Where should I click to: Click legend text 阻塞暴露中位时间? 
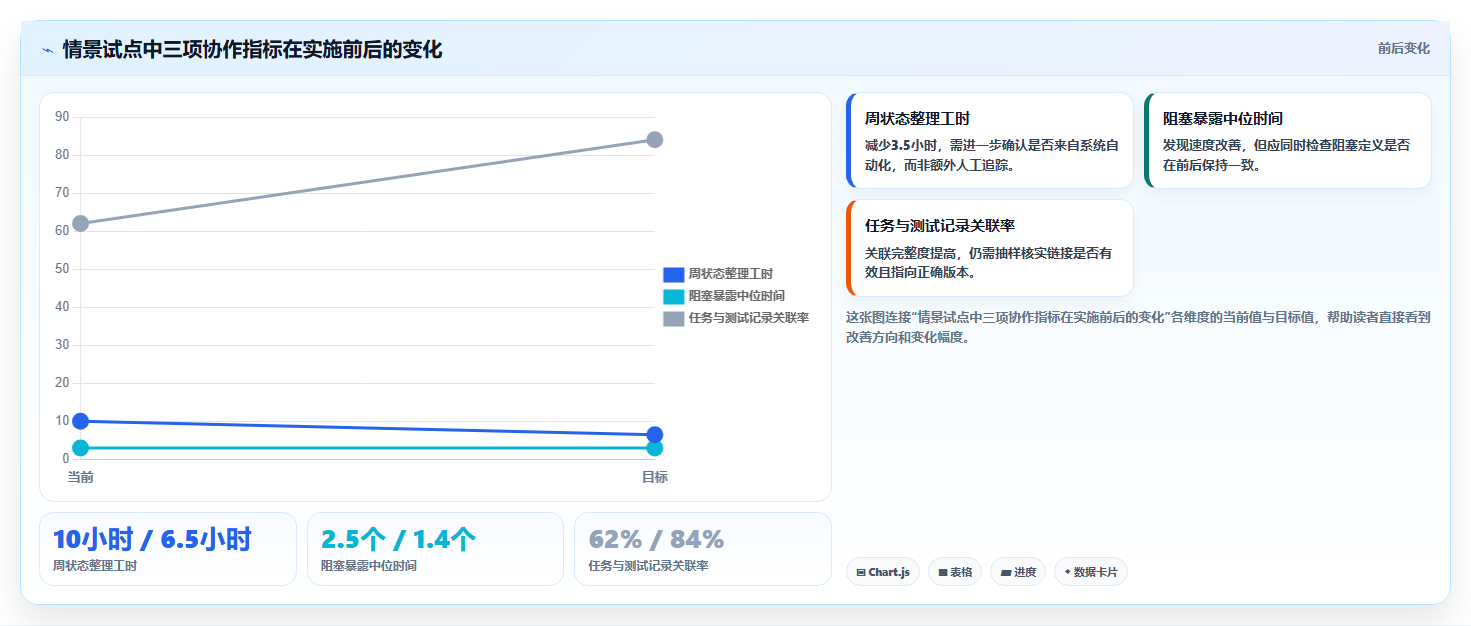736,296
